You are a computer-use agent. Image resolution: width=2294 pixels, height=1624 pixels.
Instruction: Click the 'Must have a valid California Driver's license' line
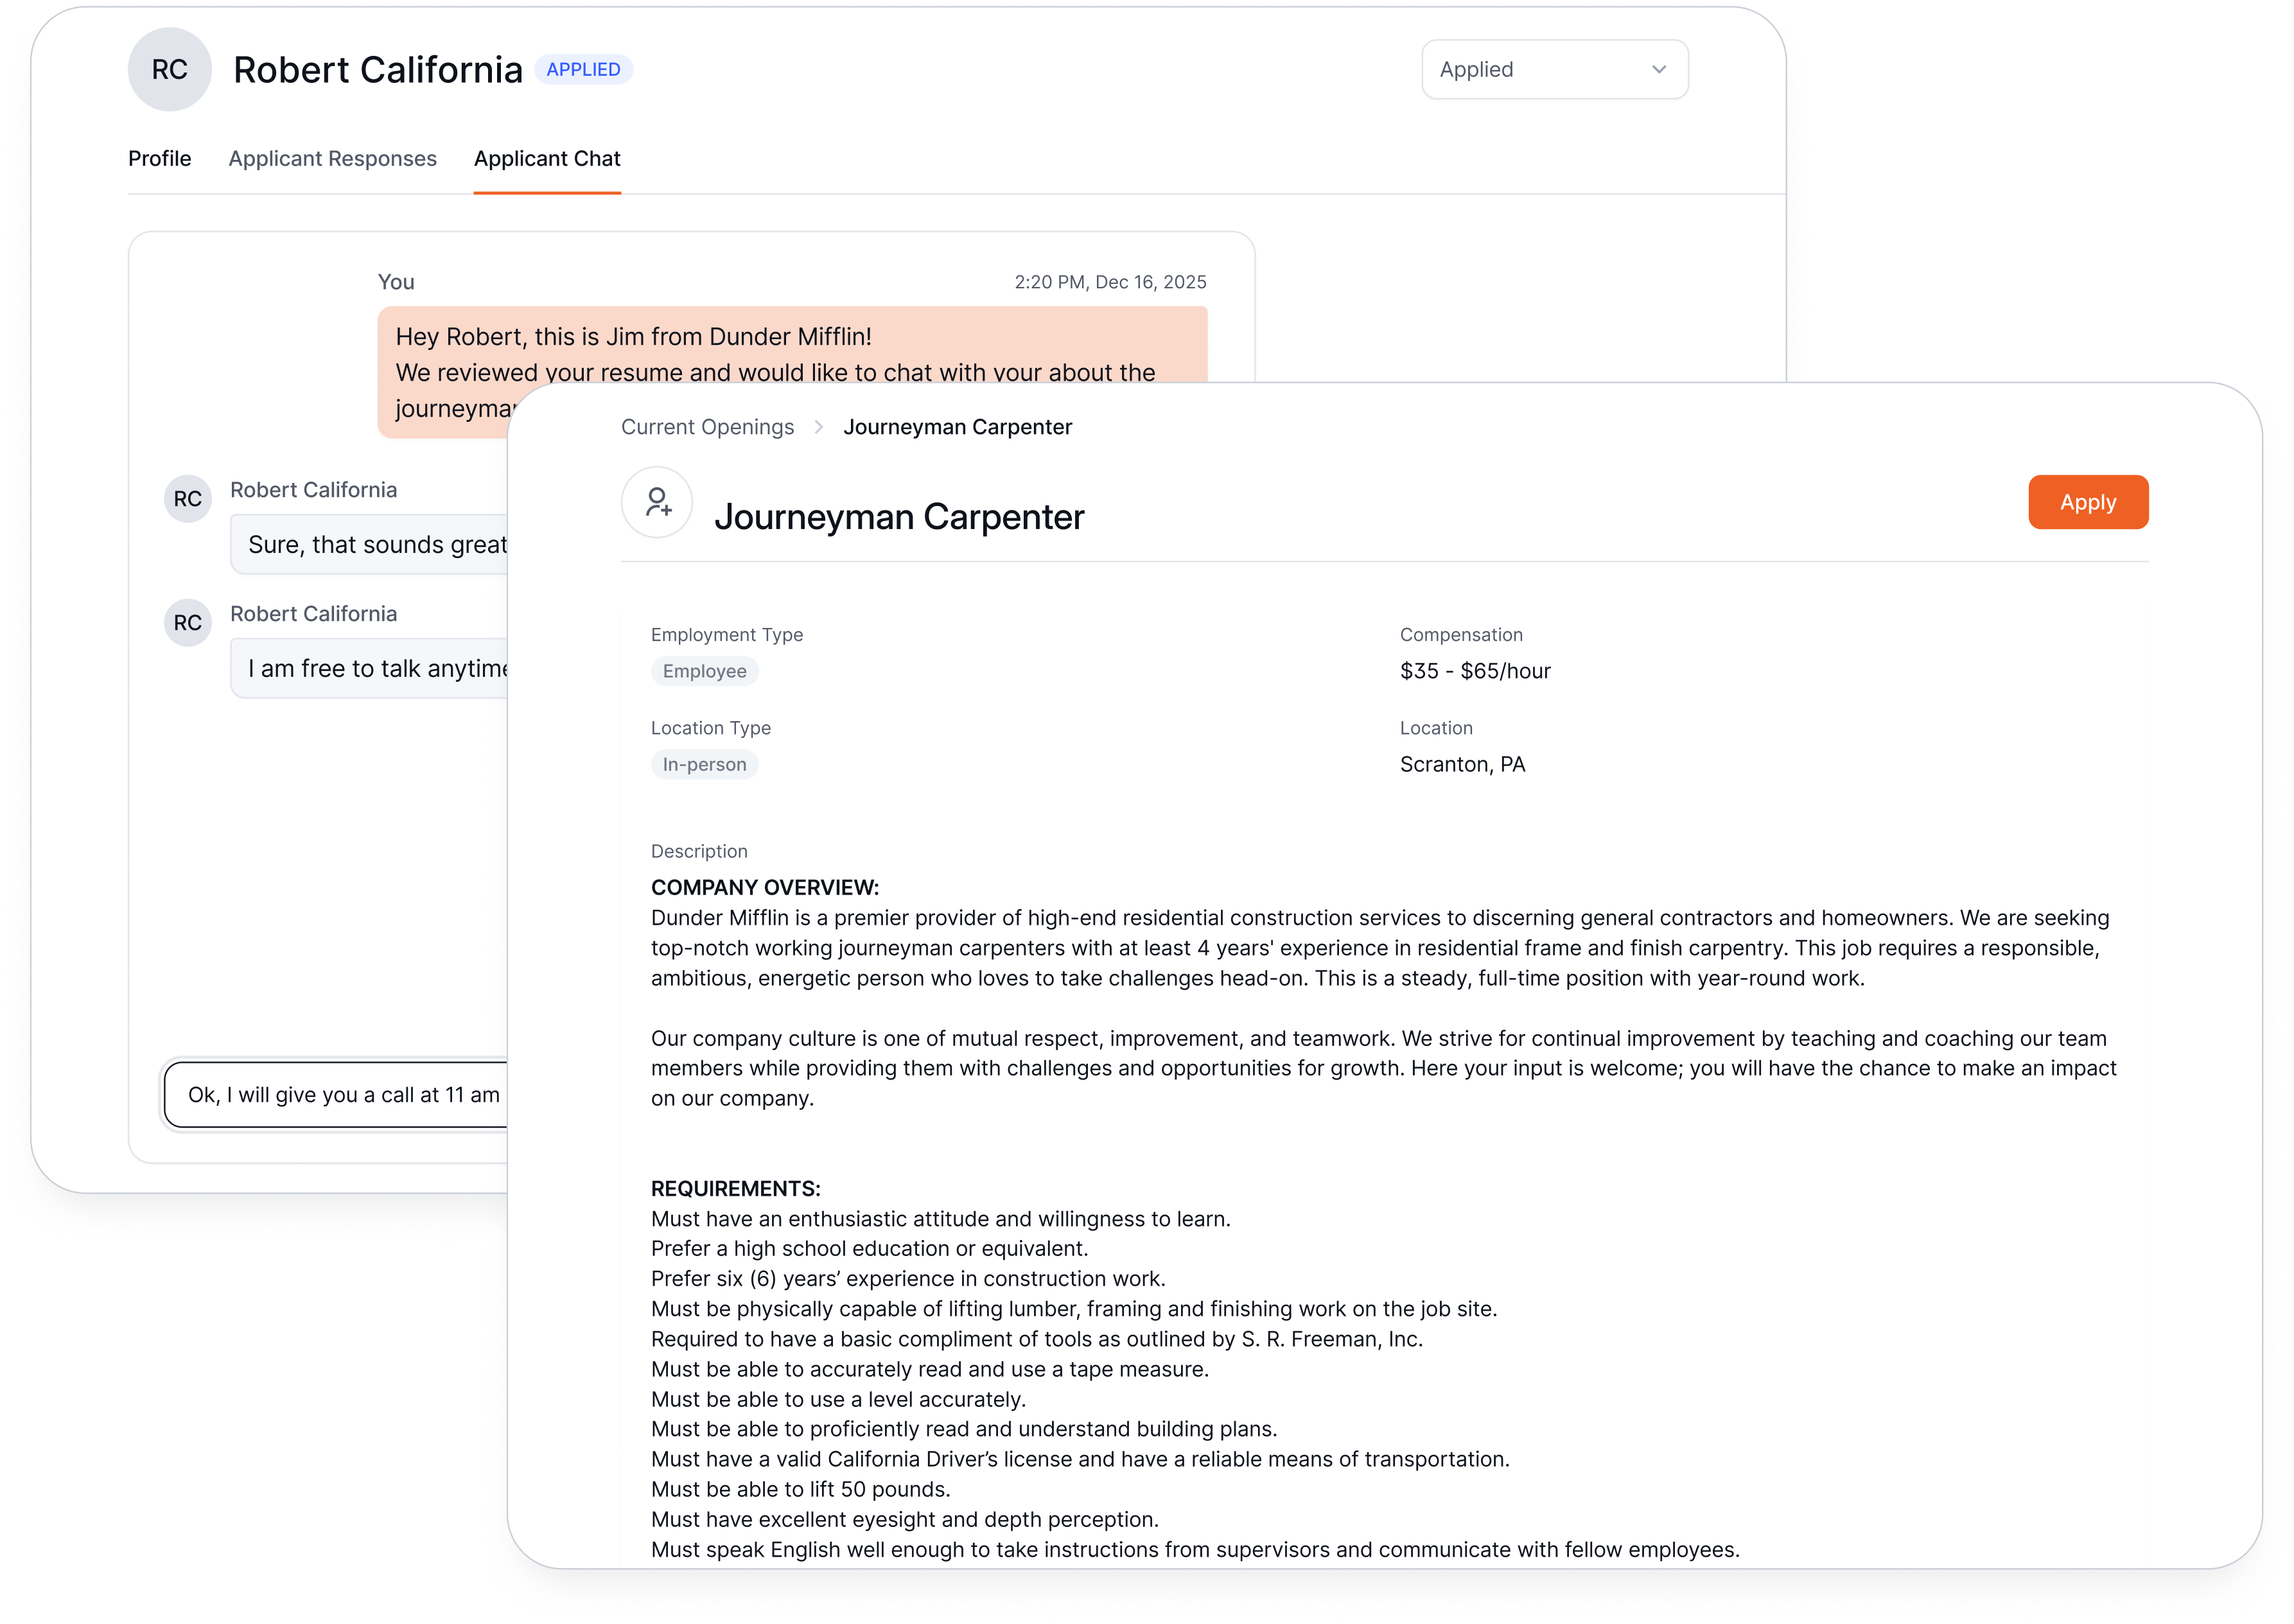click(x=1080, y=1459)
